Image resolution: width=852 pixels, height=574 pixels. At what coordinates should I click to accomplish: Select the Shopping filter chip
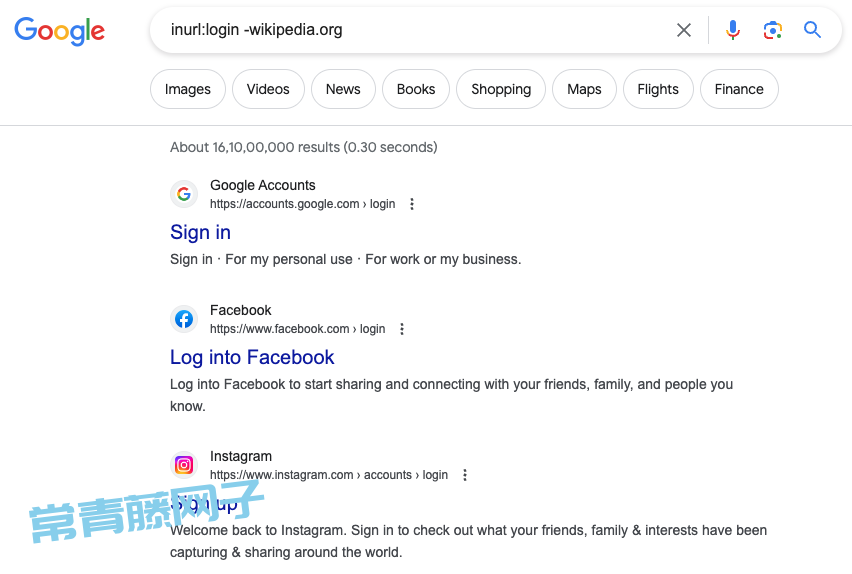tap(501, 89)
